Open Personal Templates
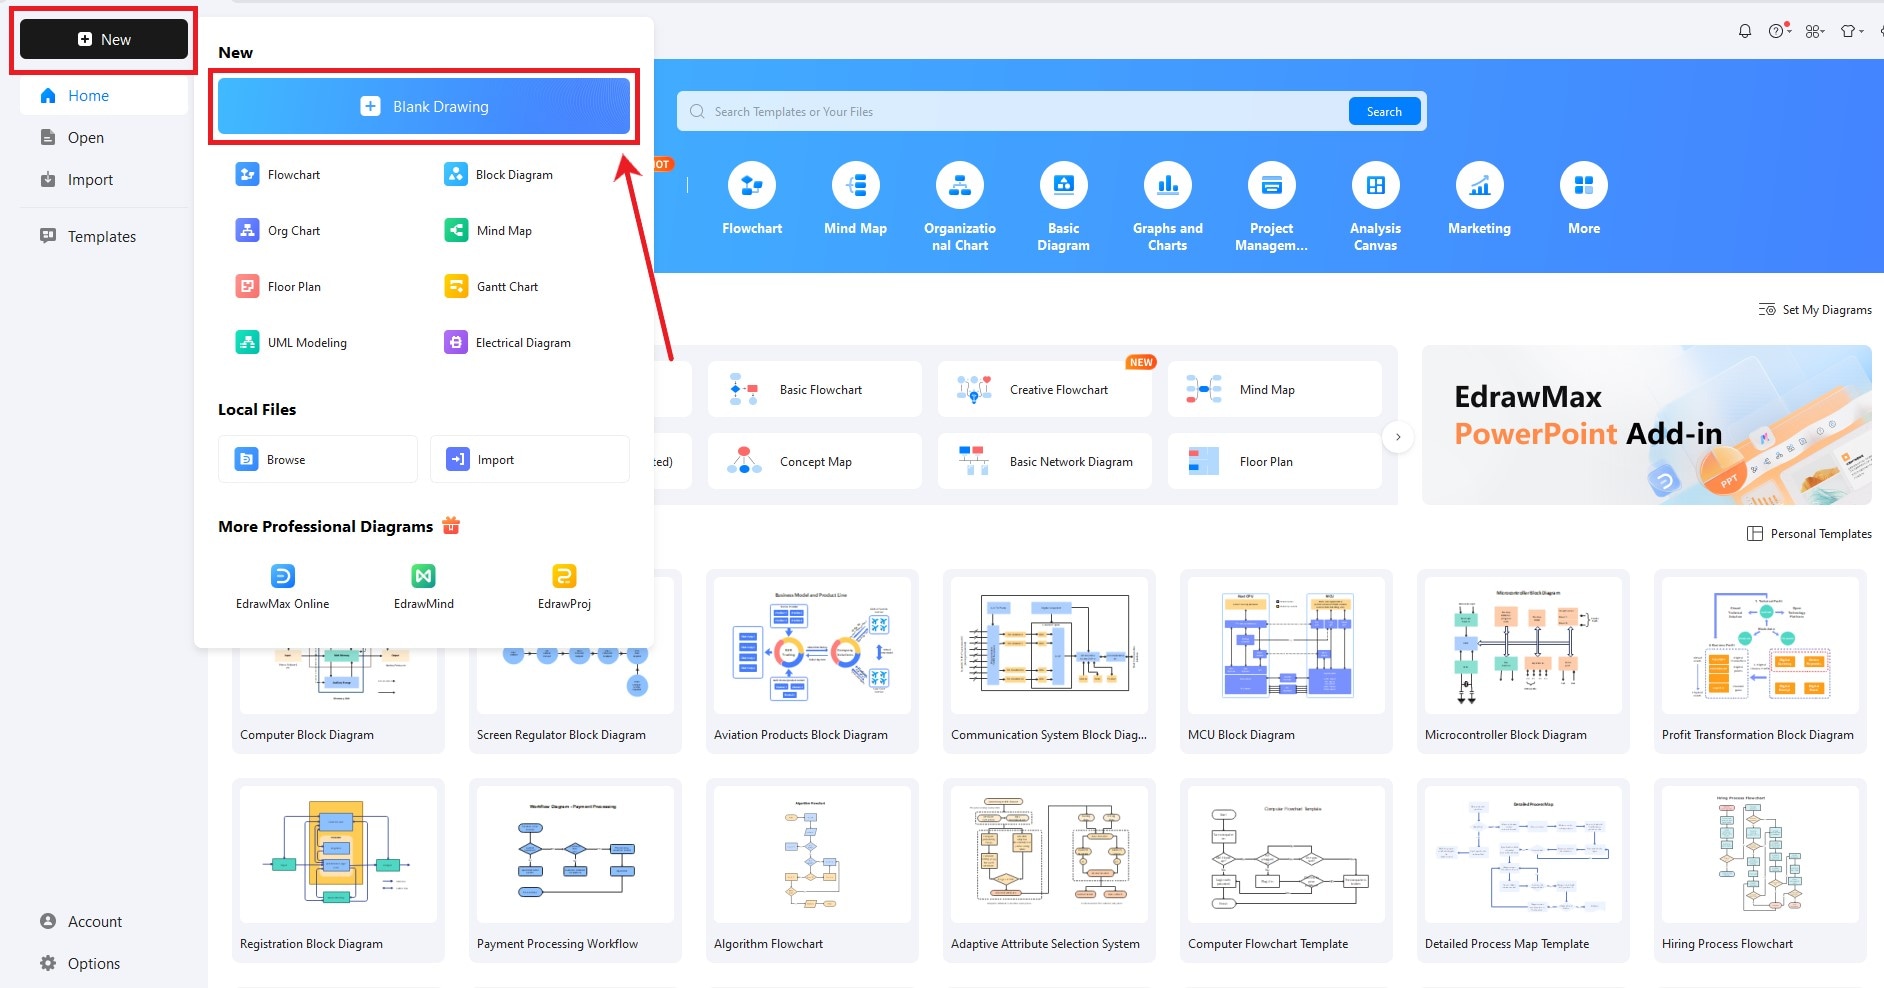 (x=1809, y=534)
